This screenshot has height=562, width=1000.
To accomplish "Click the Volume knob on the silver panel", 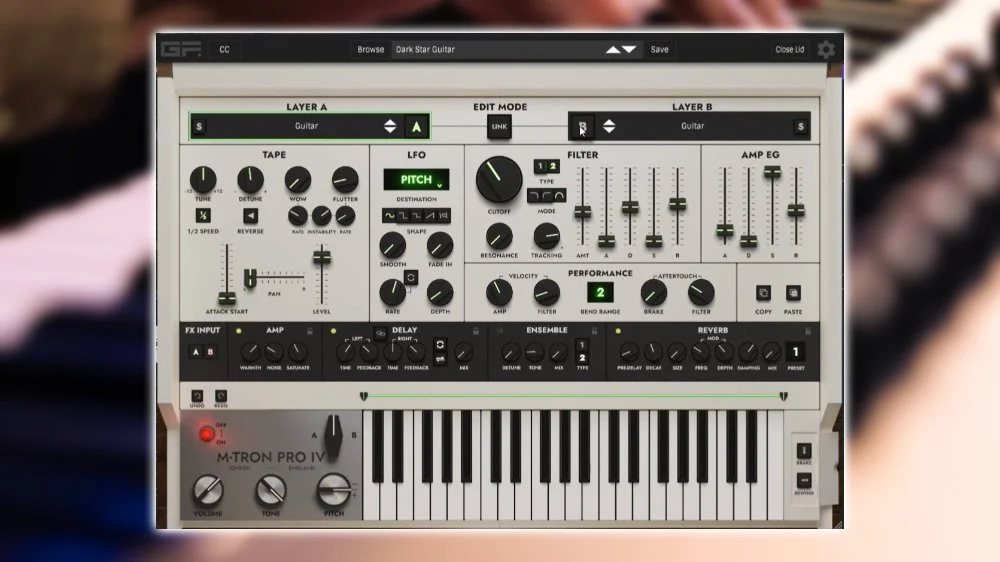I will (x=208, y=491).
